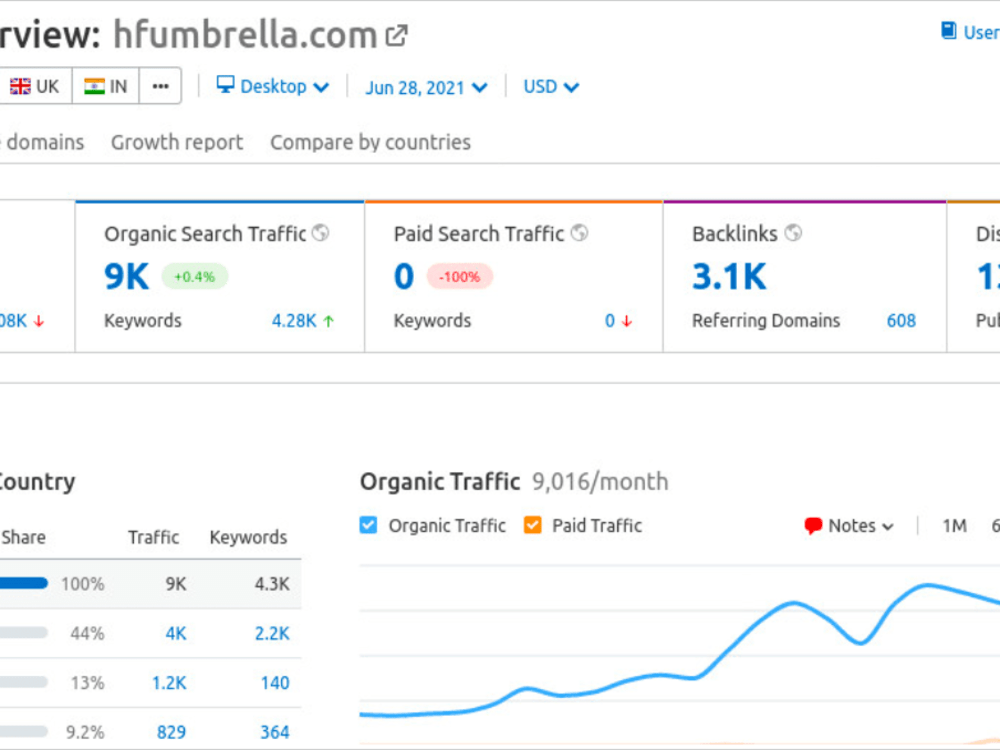Select the UK database tab
The image size is (1000, 750).
[x=35, y=86]
